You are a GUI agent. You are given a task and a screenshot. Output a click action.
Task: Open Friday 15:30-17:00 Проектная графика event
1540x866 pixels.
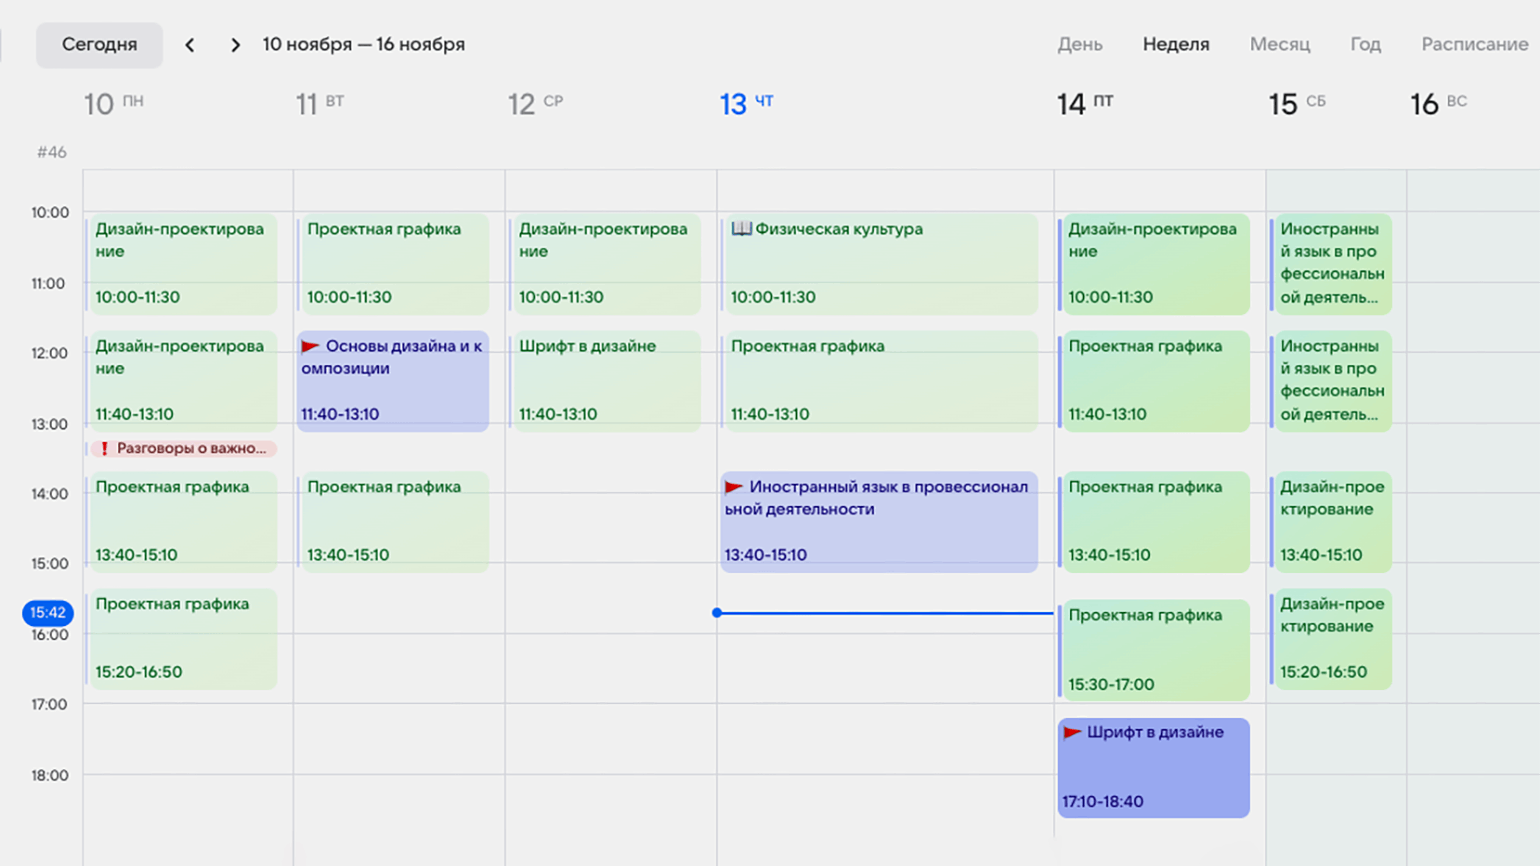[1154, 650]
